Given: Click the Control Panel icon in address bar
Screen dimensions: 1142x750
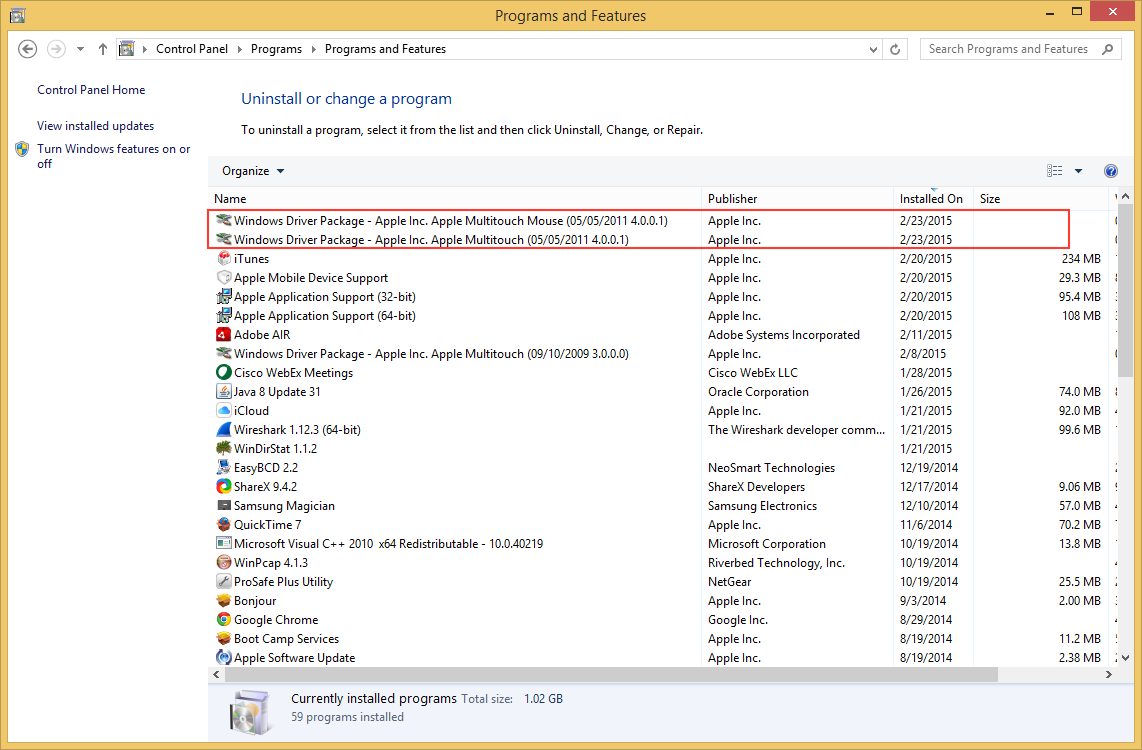Looking at the screenshot, I should (127, 49).
